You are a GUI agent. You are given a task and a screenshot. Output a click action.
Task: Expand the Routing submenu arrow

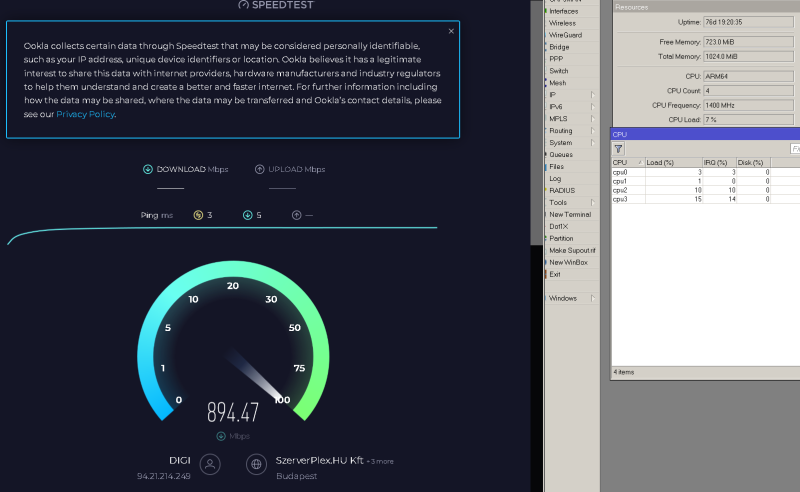pyautogui.click(x=593, y=131)
